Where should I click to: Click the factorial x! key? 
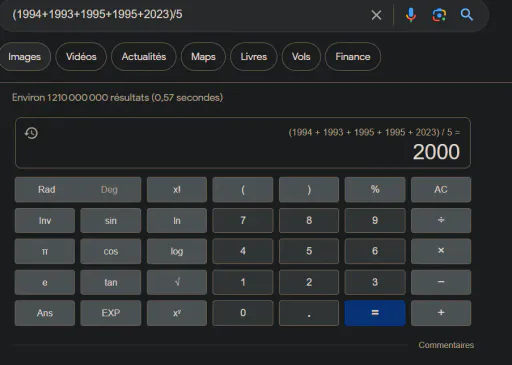coord(177,190)
